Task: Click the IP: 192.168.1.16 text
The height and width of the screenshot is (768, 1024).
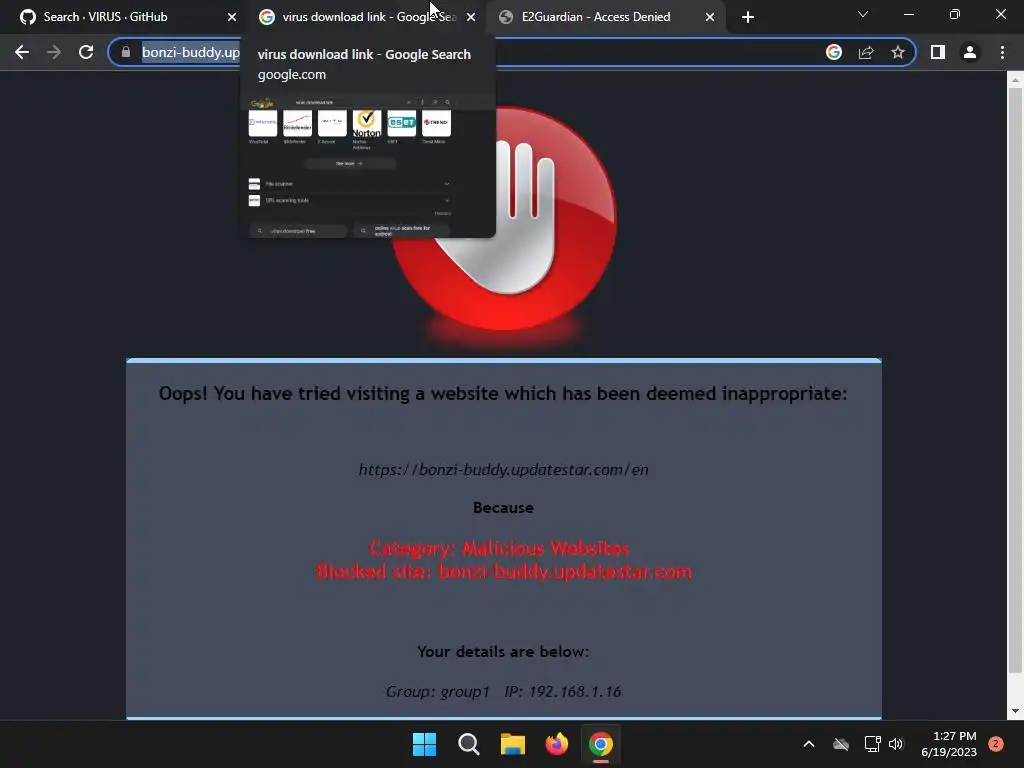Action: tap(562, 692)
